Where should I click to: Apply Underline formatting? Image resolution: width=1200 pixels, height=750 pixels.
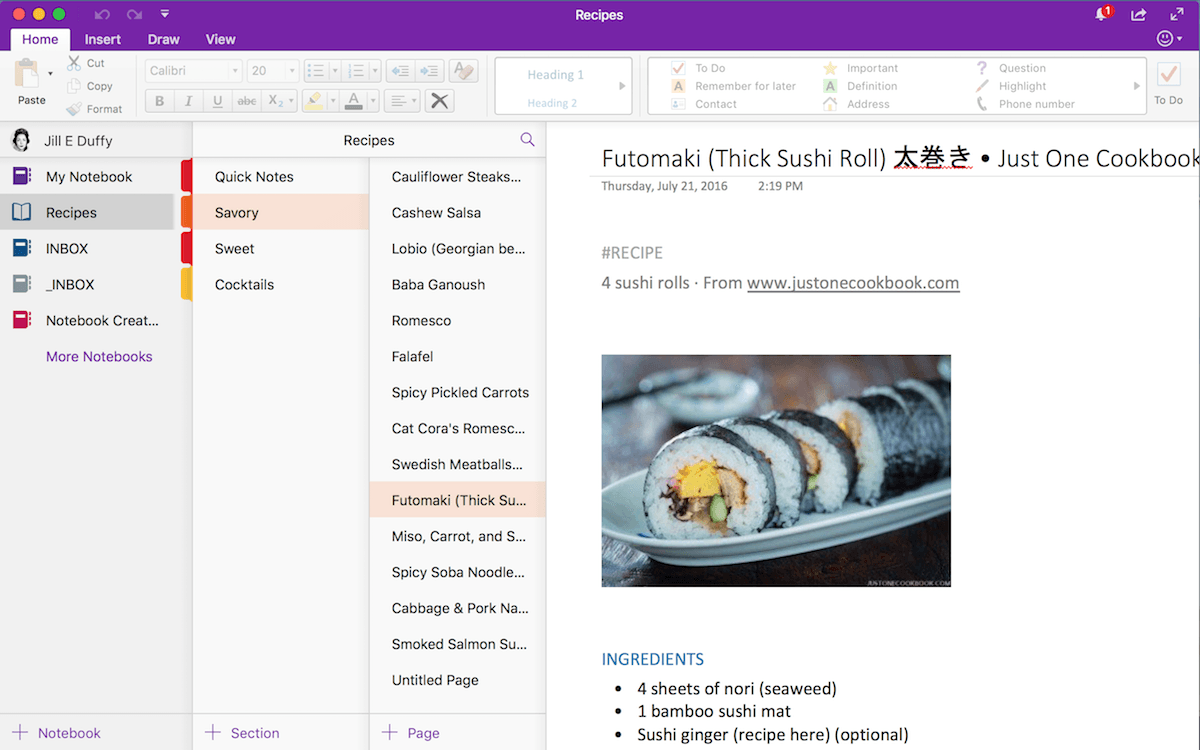tap(217, 101)
